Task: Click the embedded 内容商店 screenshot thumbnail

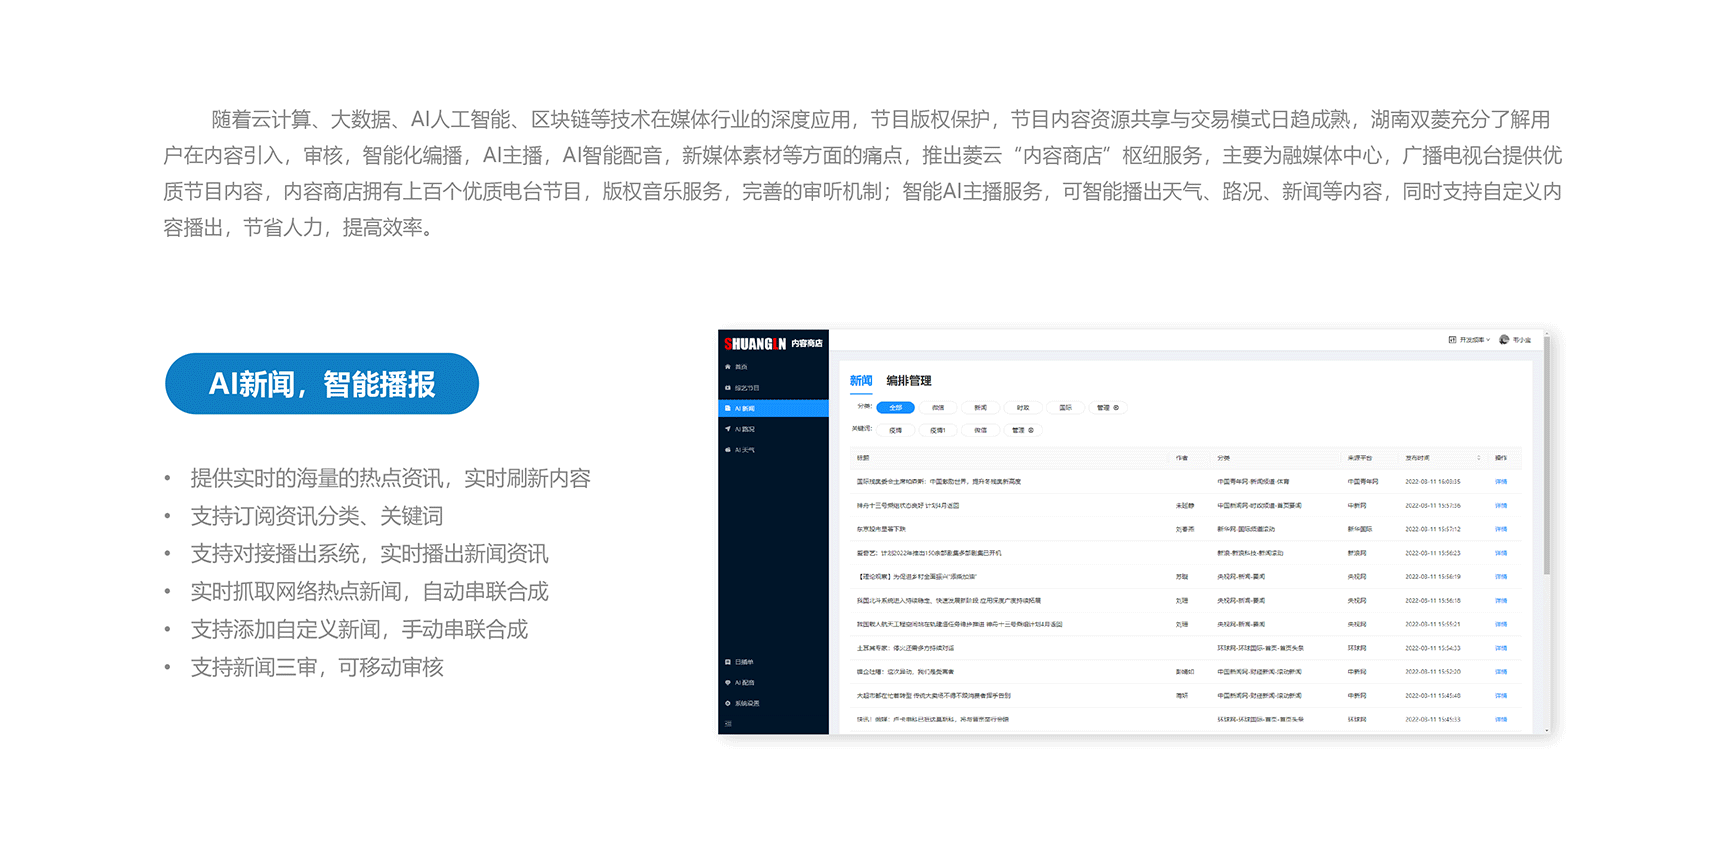Action: [x=1135, y=532]
